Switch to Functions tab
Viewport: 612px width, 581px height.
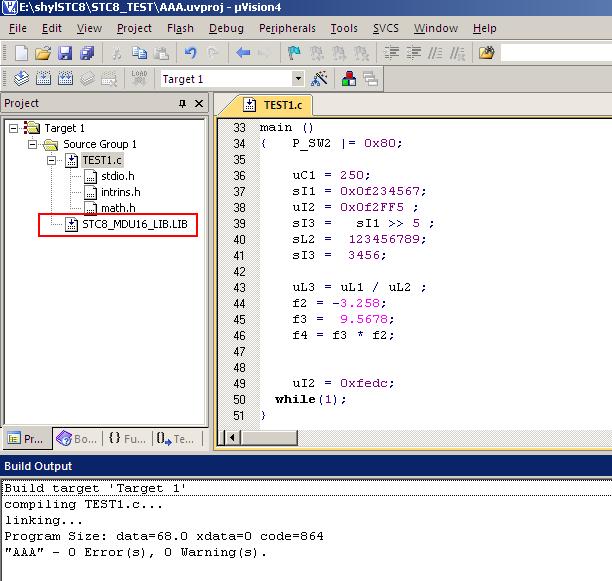tap(127, 439)
